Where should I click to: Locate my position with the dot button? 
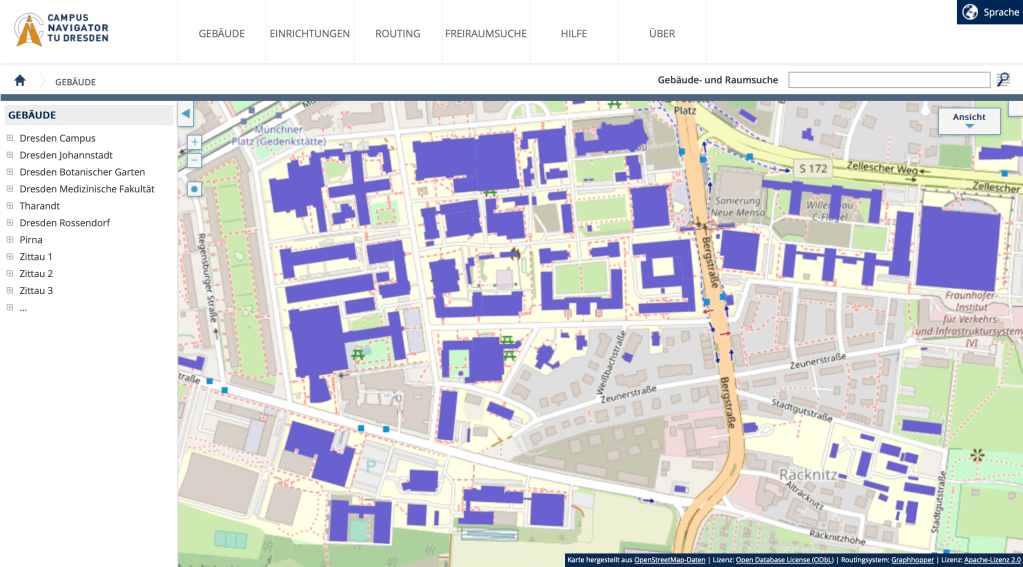(194, 188)
